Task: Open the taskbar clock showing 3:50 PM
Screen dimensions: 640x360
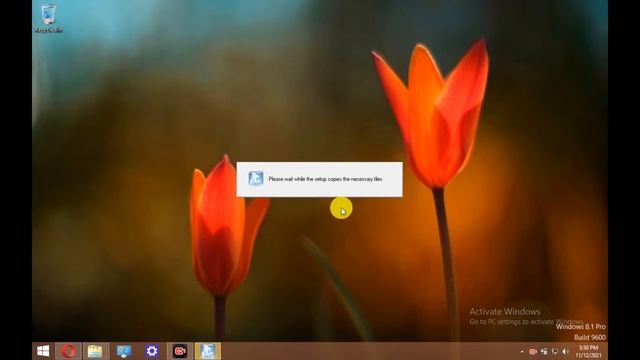Action: point(589,351)
